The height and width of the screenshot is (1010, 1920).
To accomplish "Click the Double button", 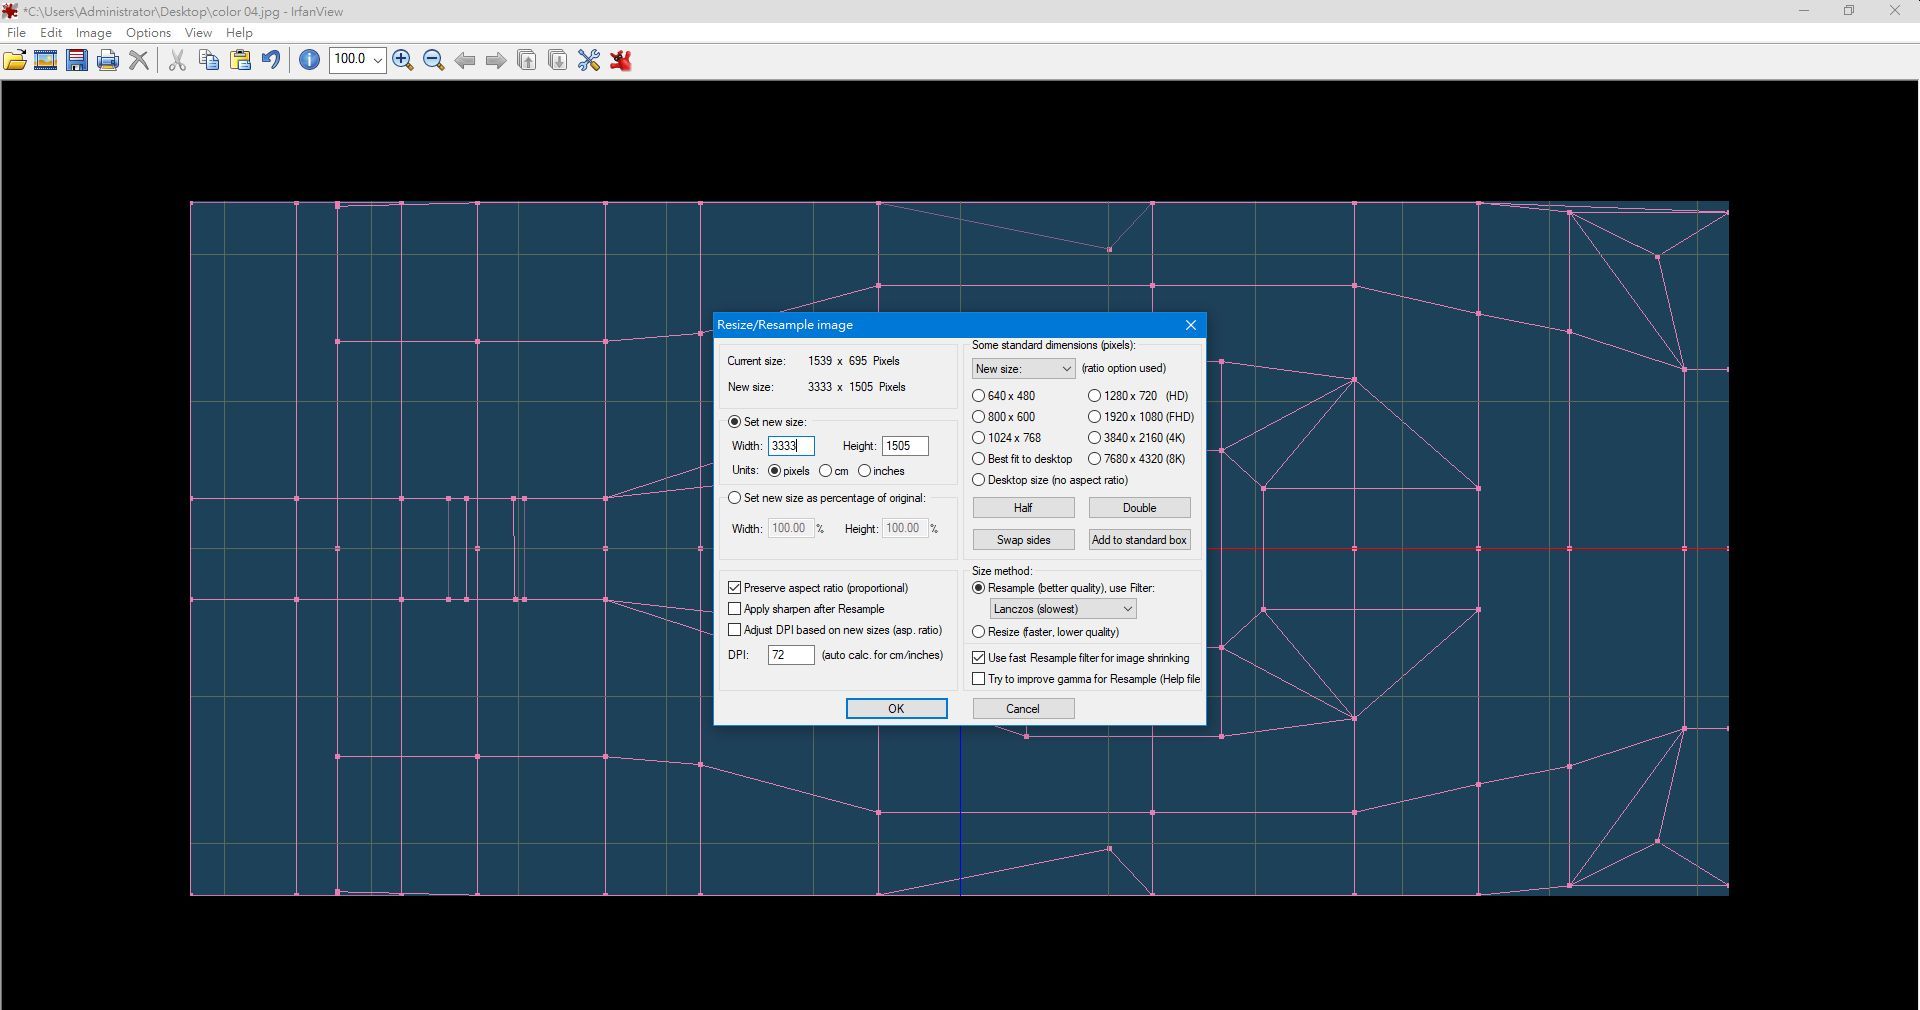I will point(1139,508).
